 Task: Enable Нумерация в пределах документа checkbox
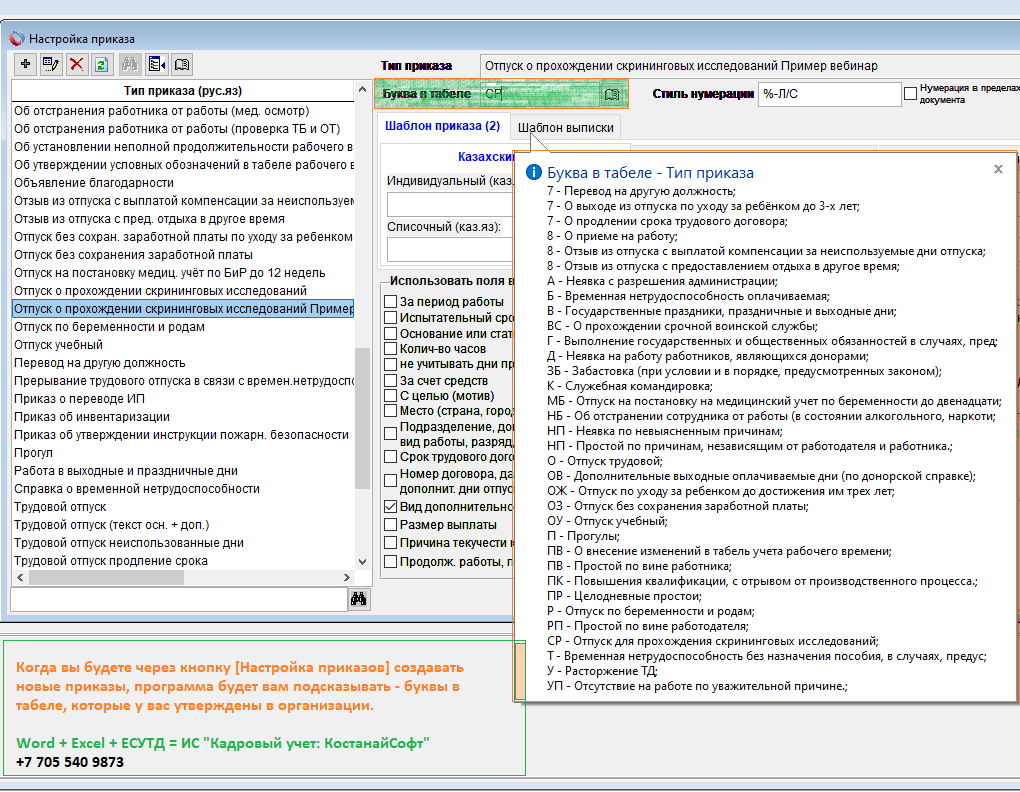tap(911, 94)
